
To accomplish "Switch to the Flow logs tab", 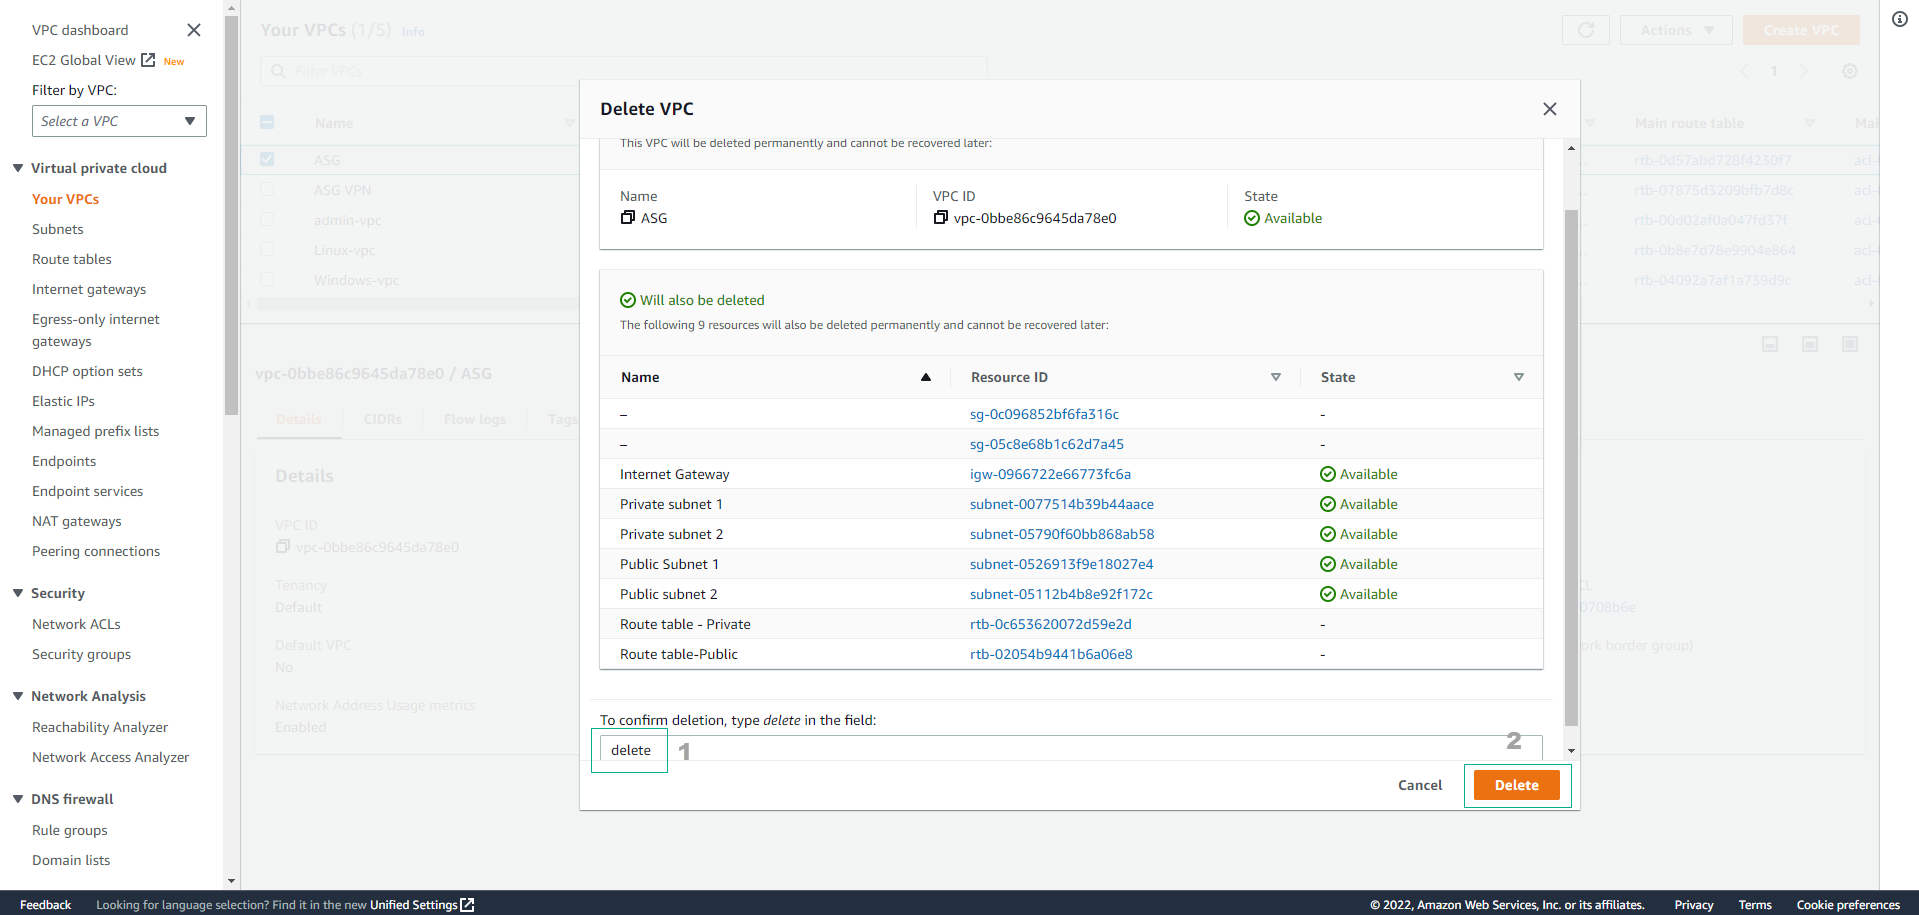I will click(x=475, y=419).
